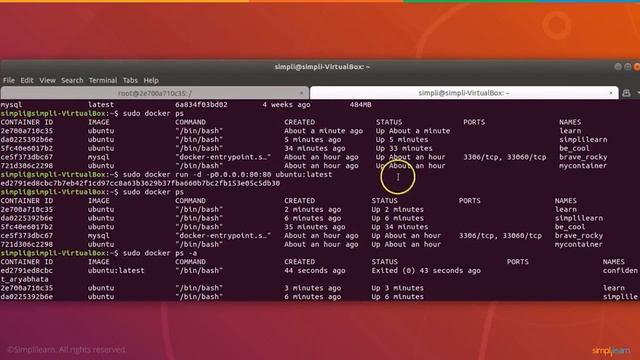Click 'Up About a minute' status
This screenshot has height=360, width=640.
(413, 131)
